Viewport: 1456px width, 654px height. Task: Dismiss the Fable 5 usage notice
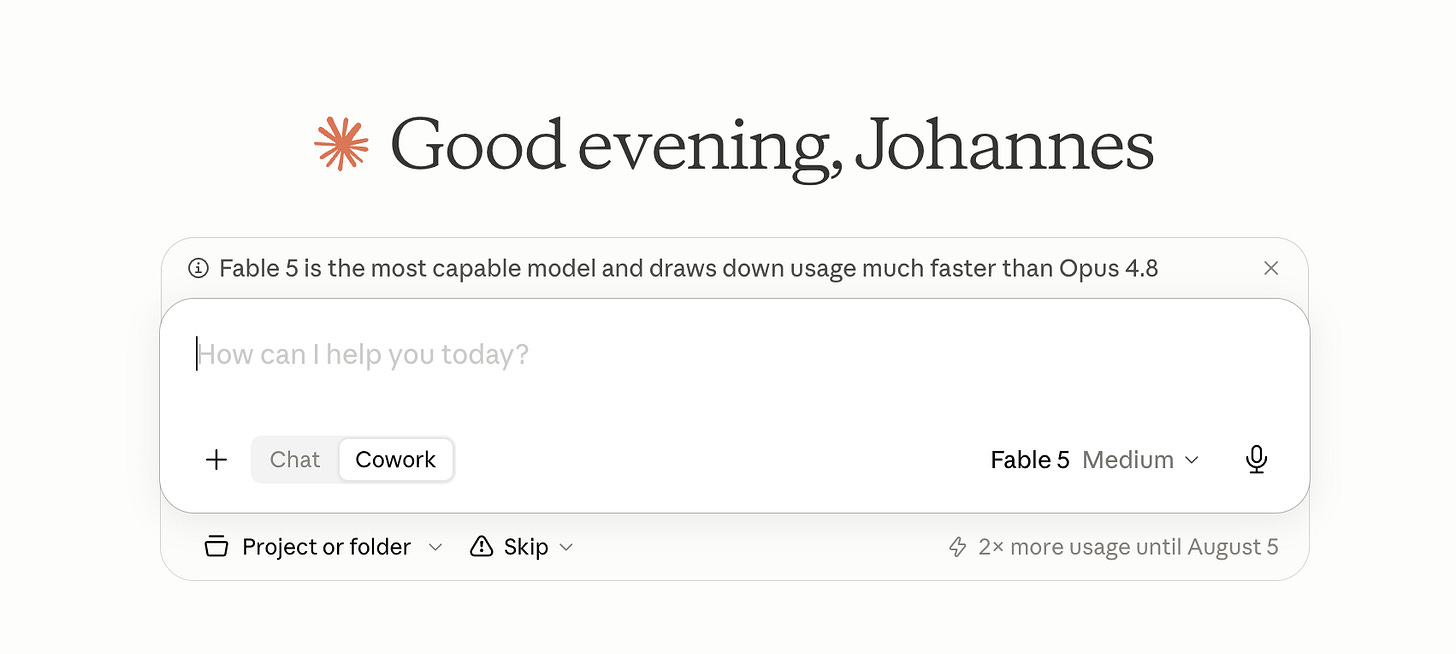pyautogui.click(x=1271, y=268)
